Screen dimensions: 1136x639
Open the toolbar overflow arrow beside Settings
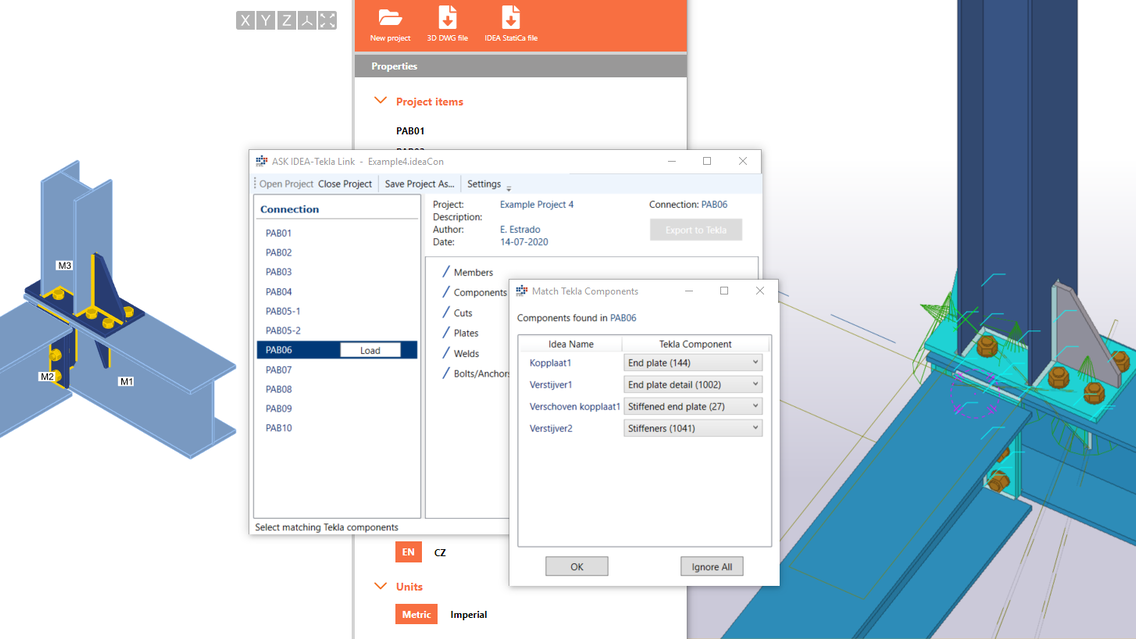(509, 188)
